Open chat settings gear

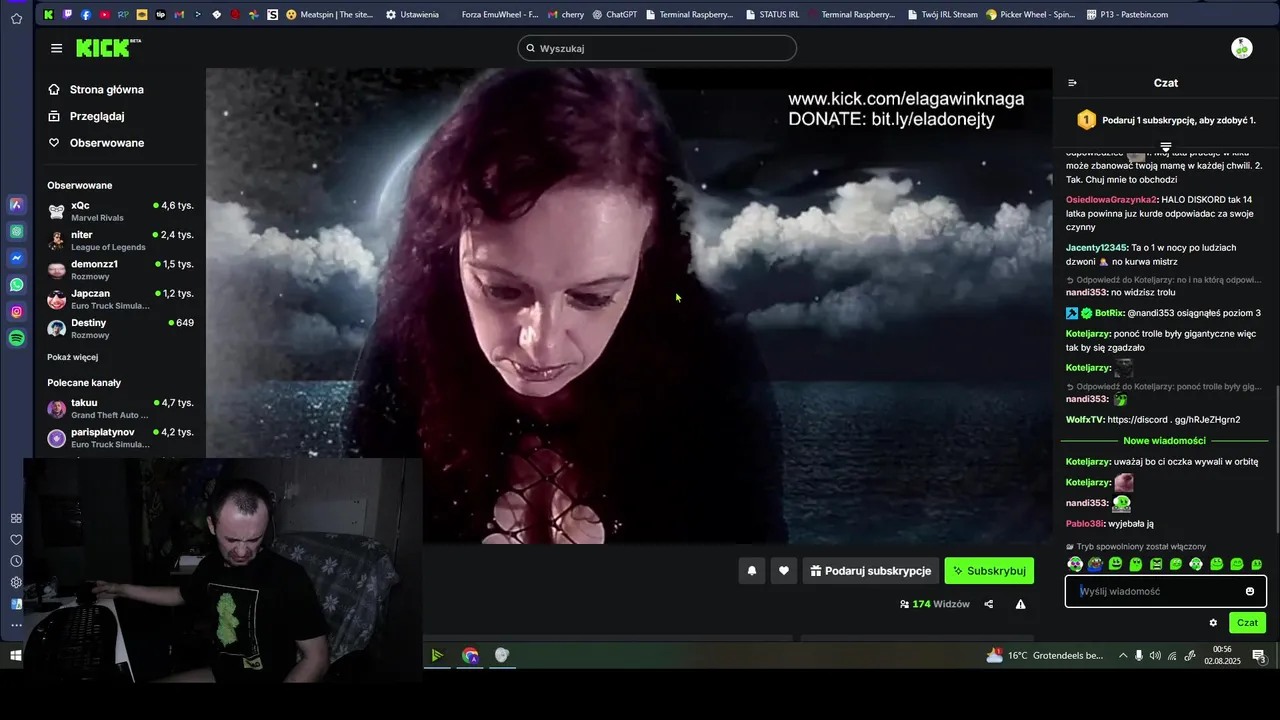pos(1213,623)
